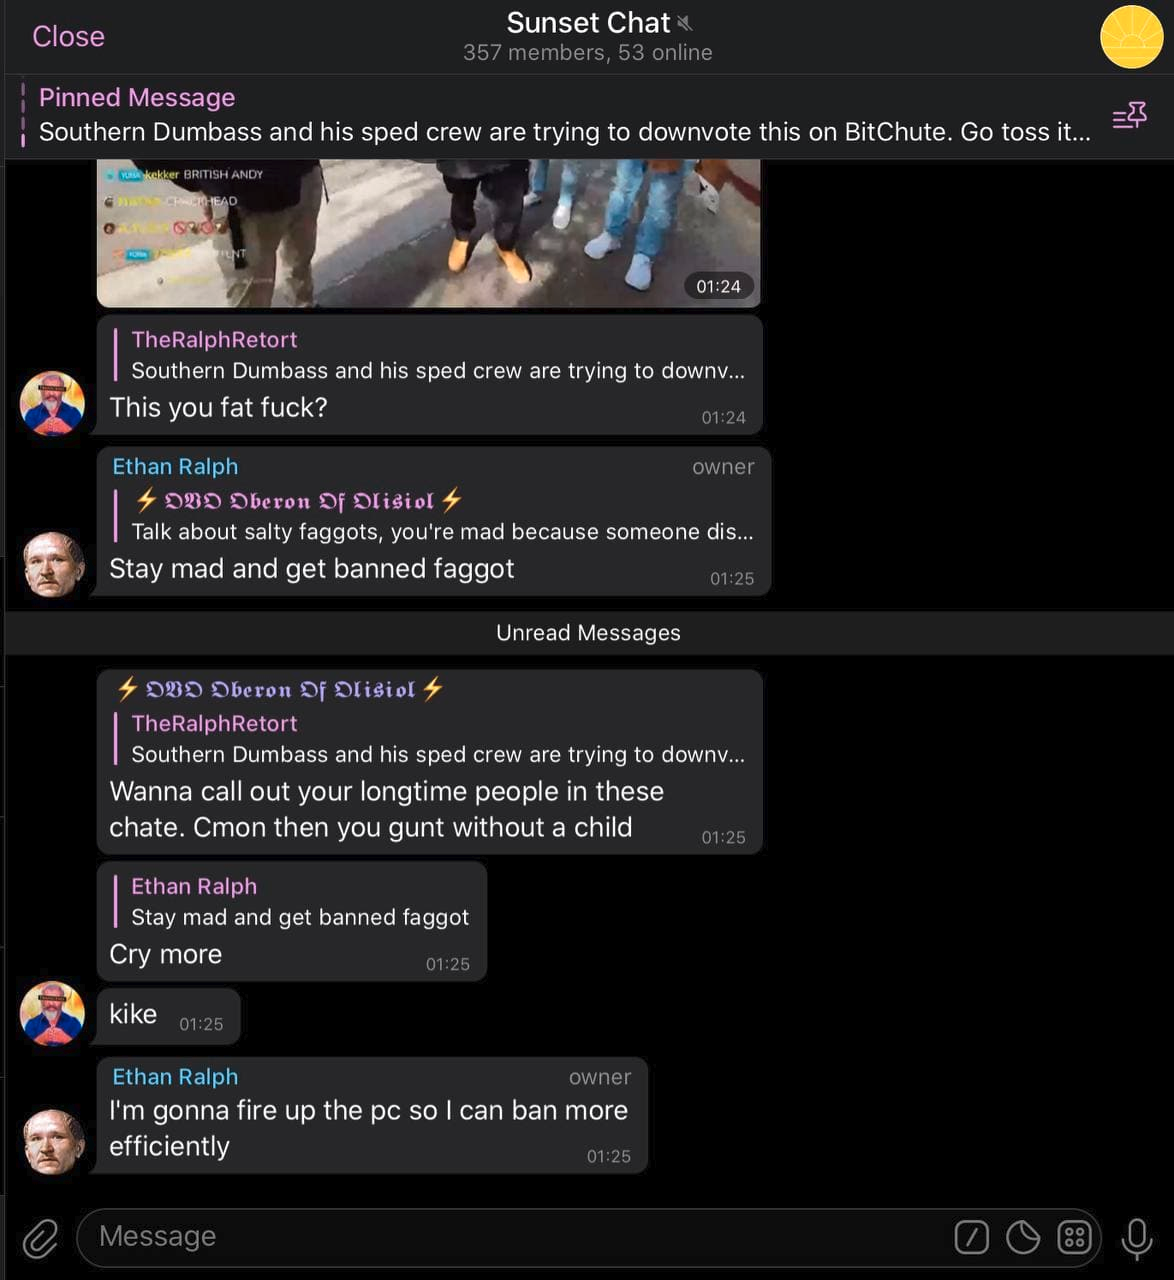Open the bot commands slash icon
Screen dimensions: 1174x1280
pyautogui.click(x=971, y=1237)
